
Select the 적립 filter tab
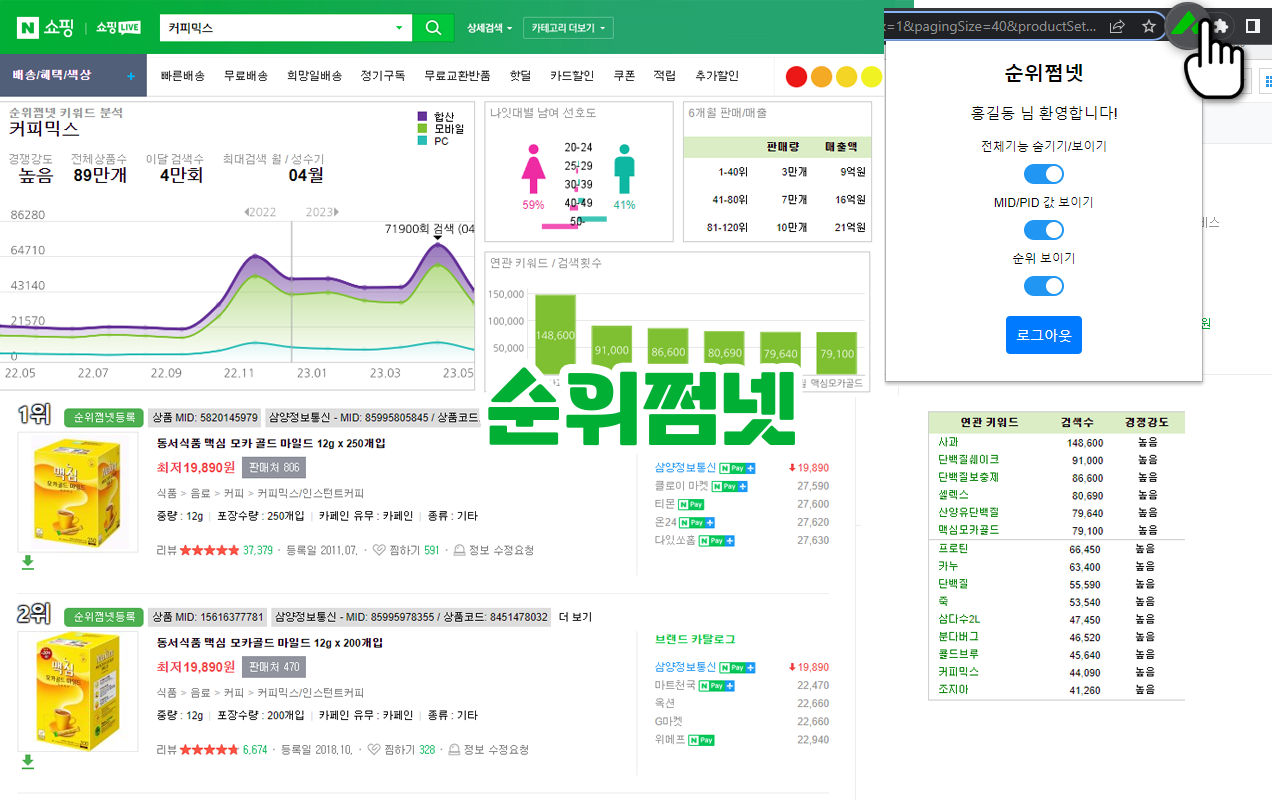coord(664,76)
